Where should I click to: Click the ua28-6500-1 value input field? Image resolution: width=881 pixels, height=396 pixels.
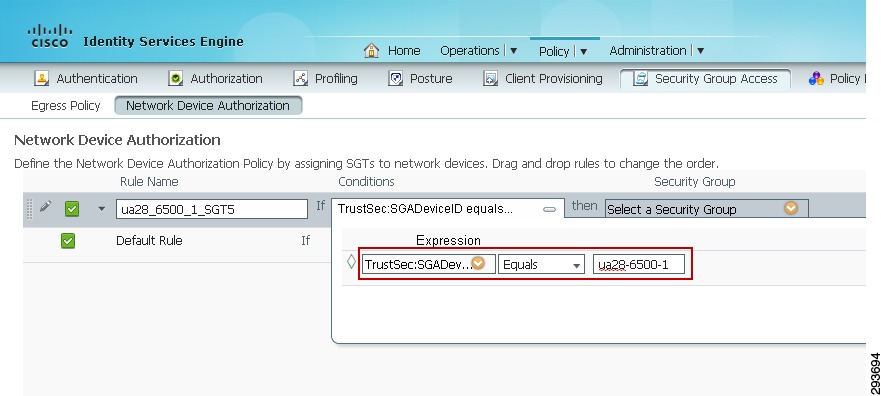tap(639, 265)
